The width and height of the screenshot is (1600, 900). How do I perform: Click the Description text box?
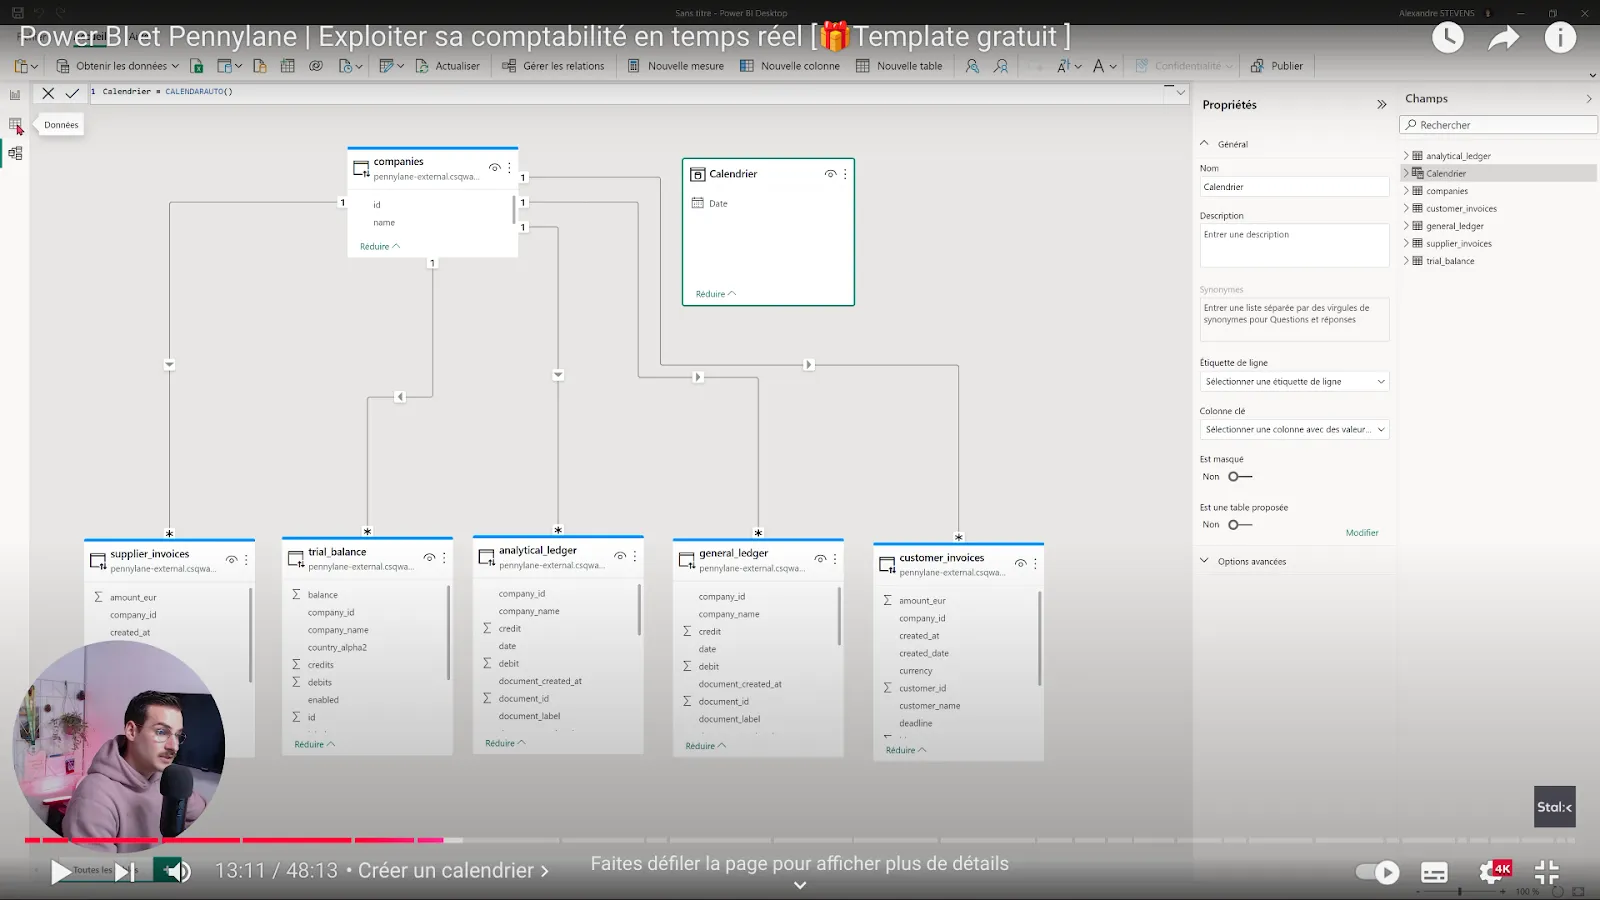(x=1294, y=245)
